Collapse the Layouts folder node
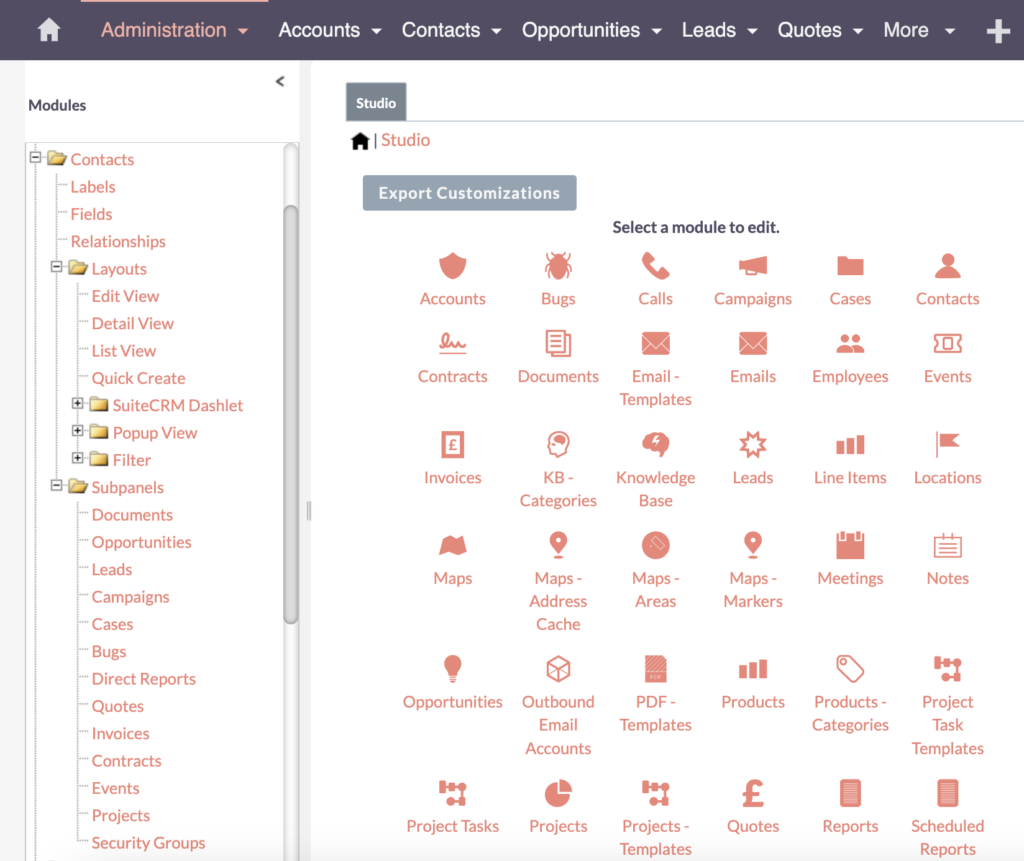The width and height of the screenshot is (1024, 861). pos(57,267)
